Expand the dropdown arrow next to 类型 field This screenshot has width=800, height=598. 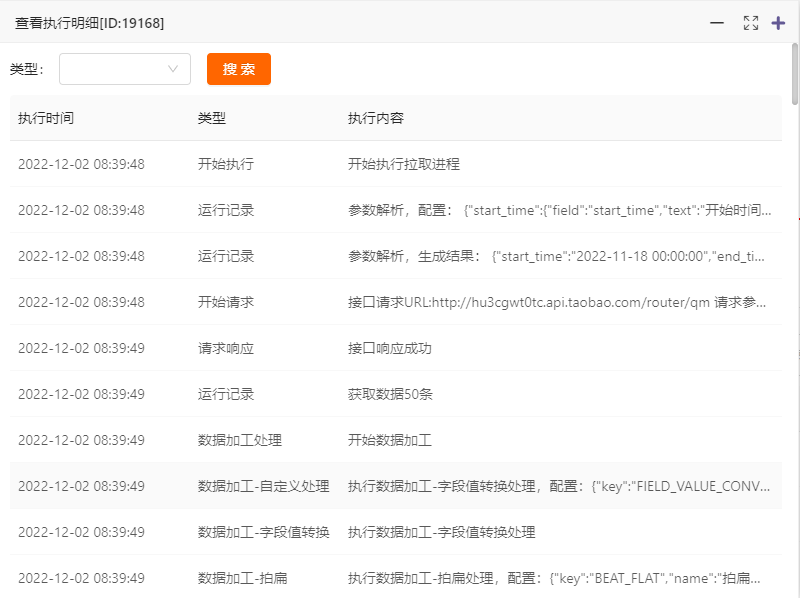click(170, 69)
